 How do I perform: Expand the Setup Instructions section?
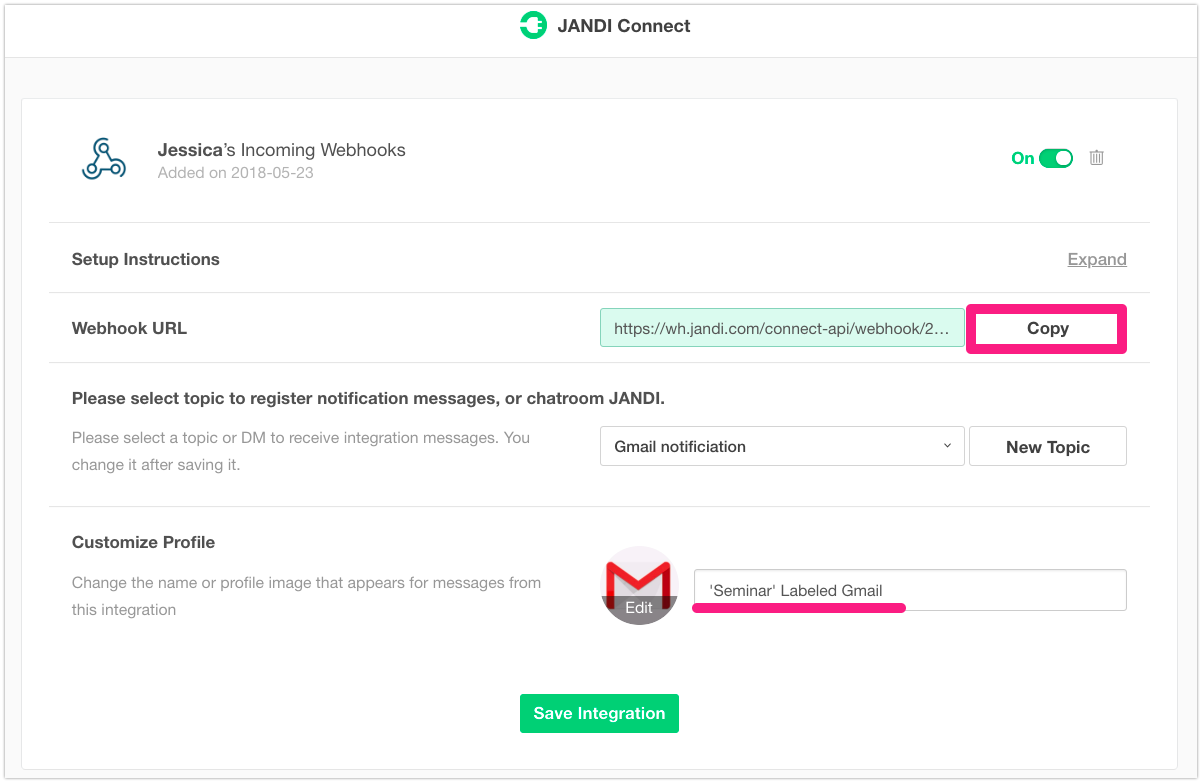coord(1097,259)
